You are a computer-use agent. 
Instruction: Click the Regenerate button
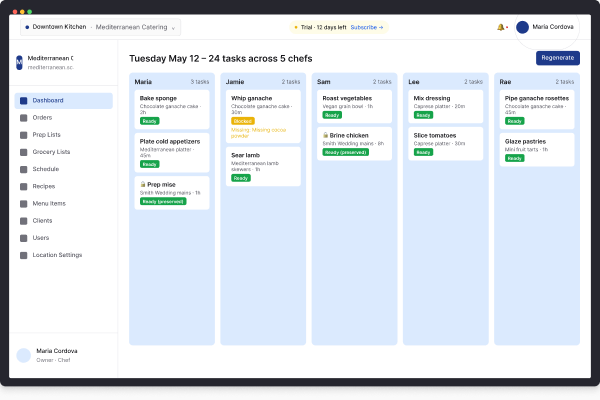coord(558,58)
